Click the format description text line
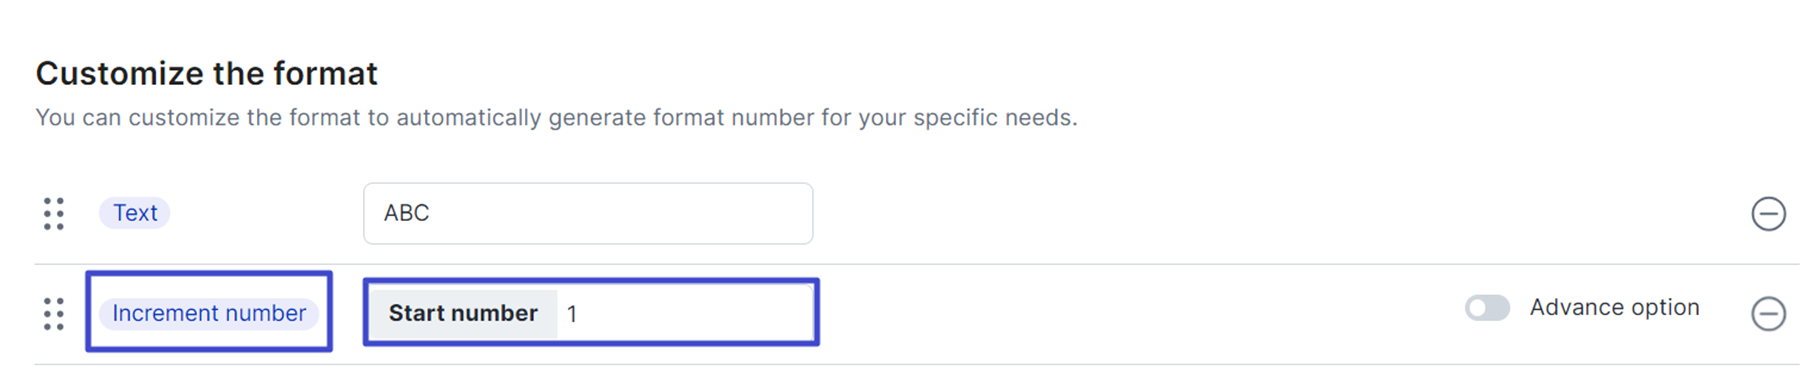This screenshot has height=382, width=1808. coord(556,117)
